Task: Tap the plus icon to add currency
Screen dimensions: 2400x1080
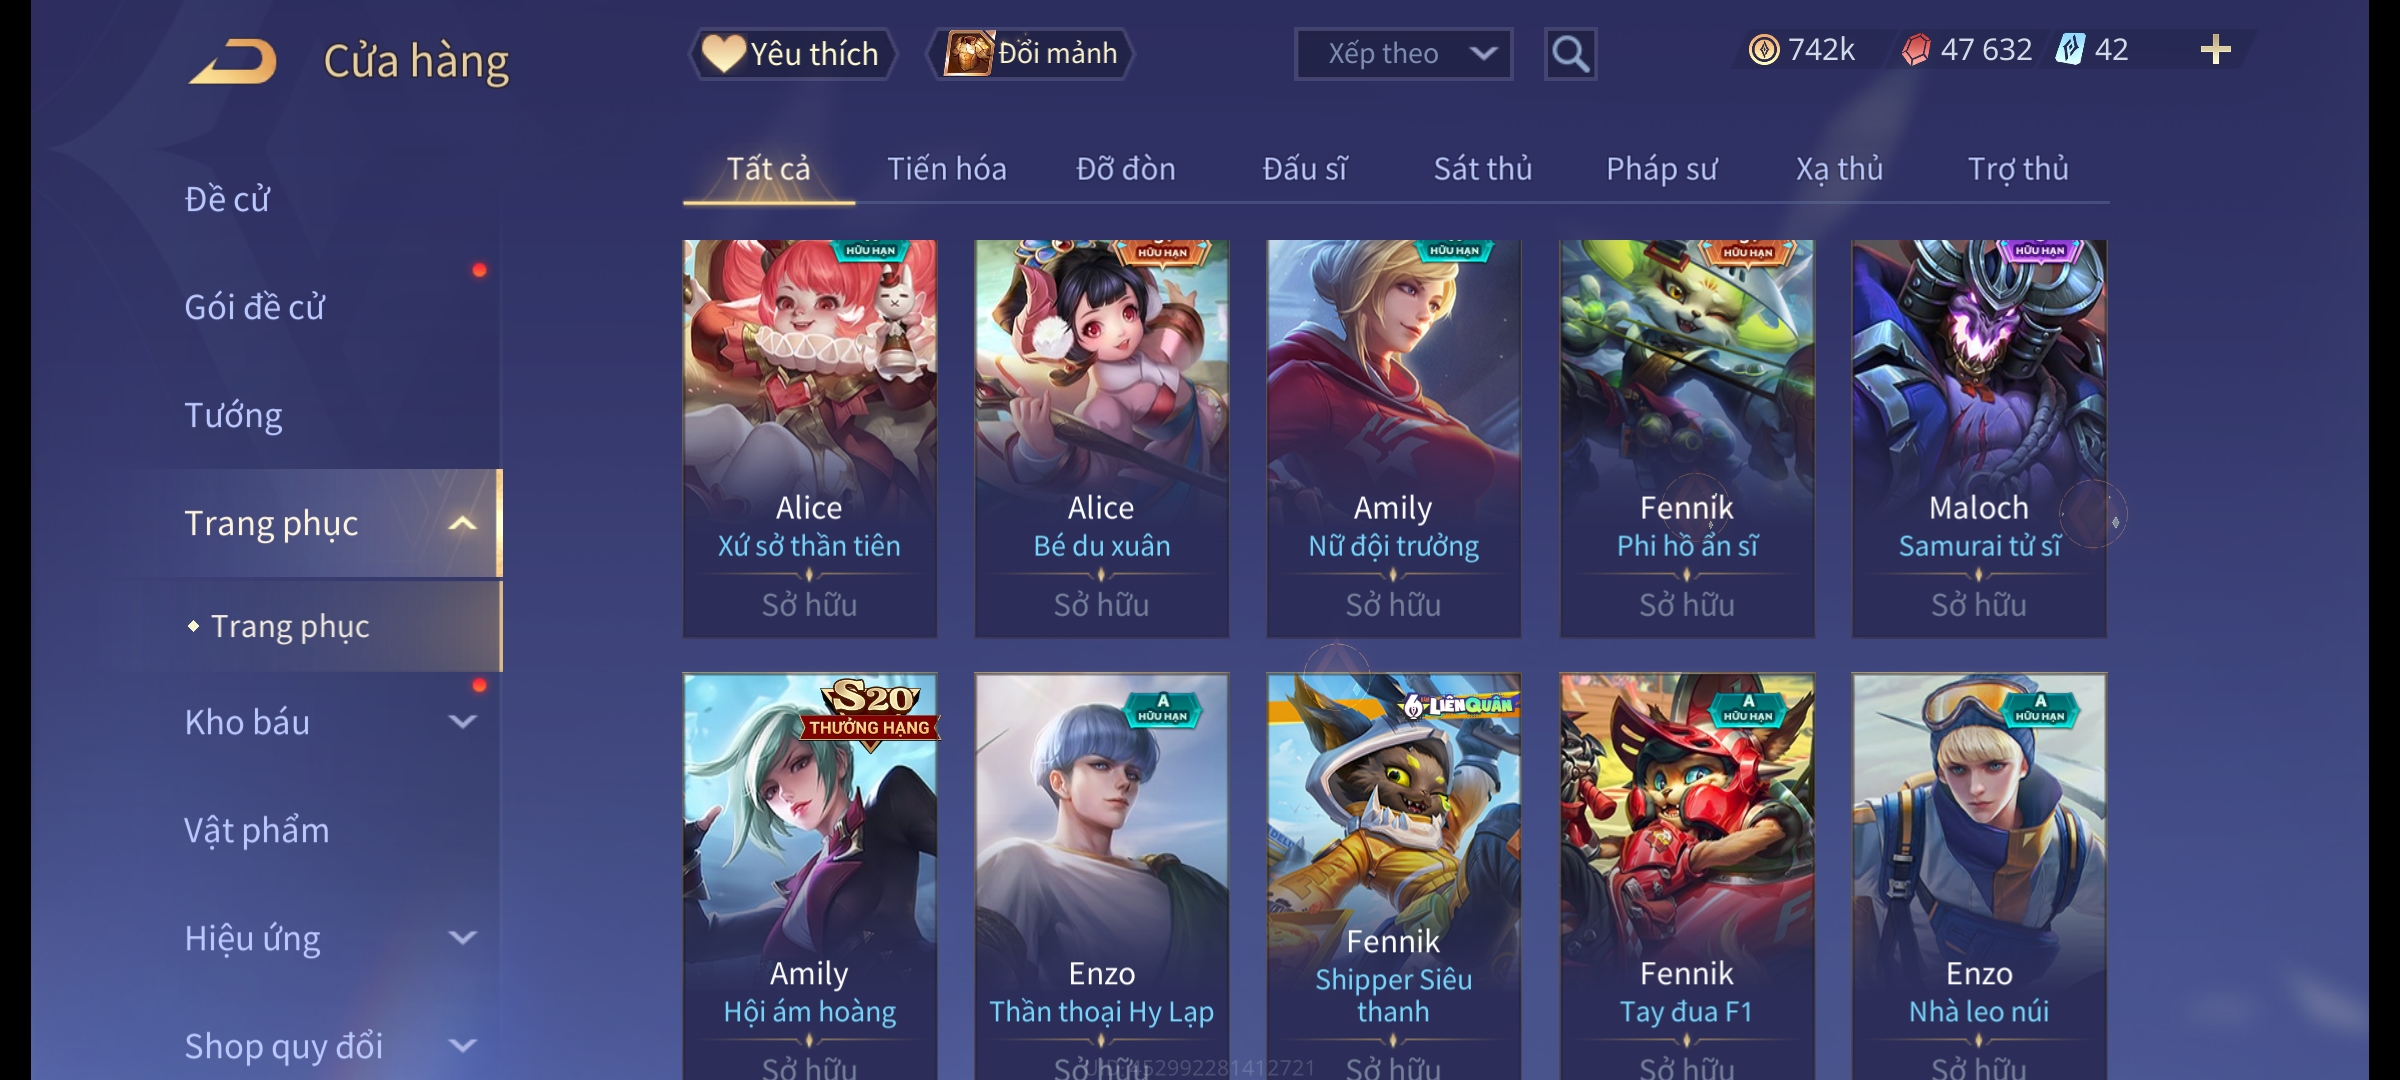Action: 2216,50
